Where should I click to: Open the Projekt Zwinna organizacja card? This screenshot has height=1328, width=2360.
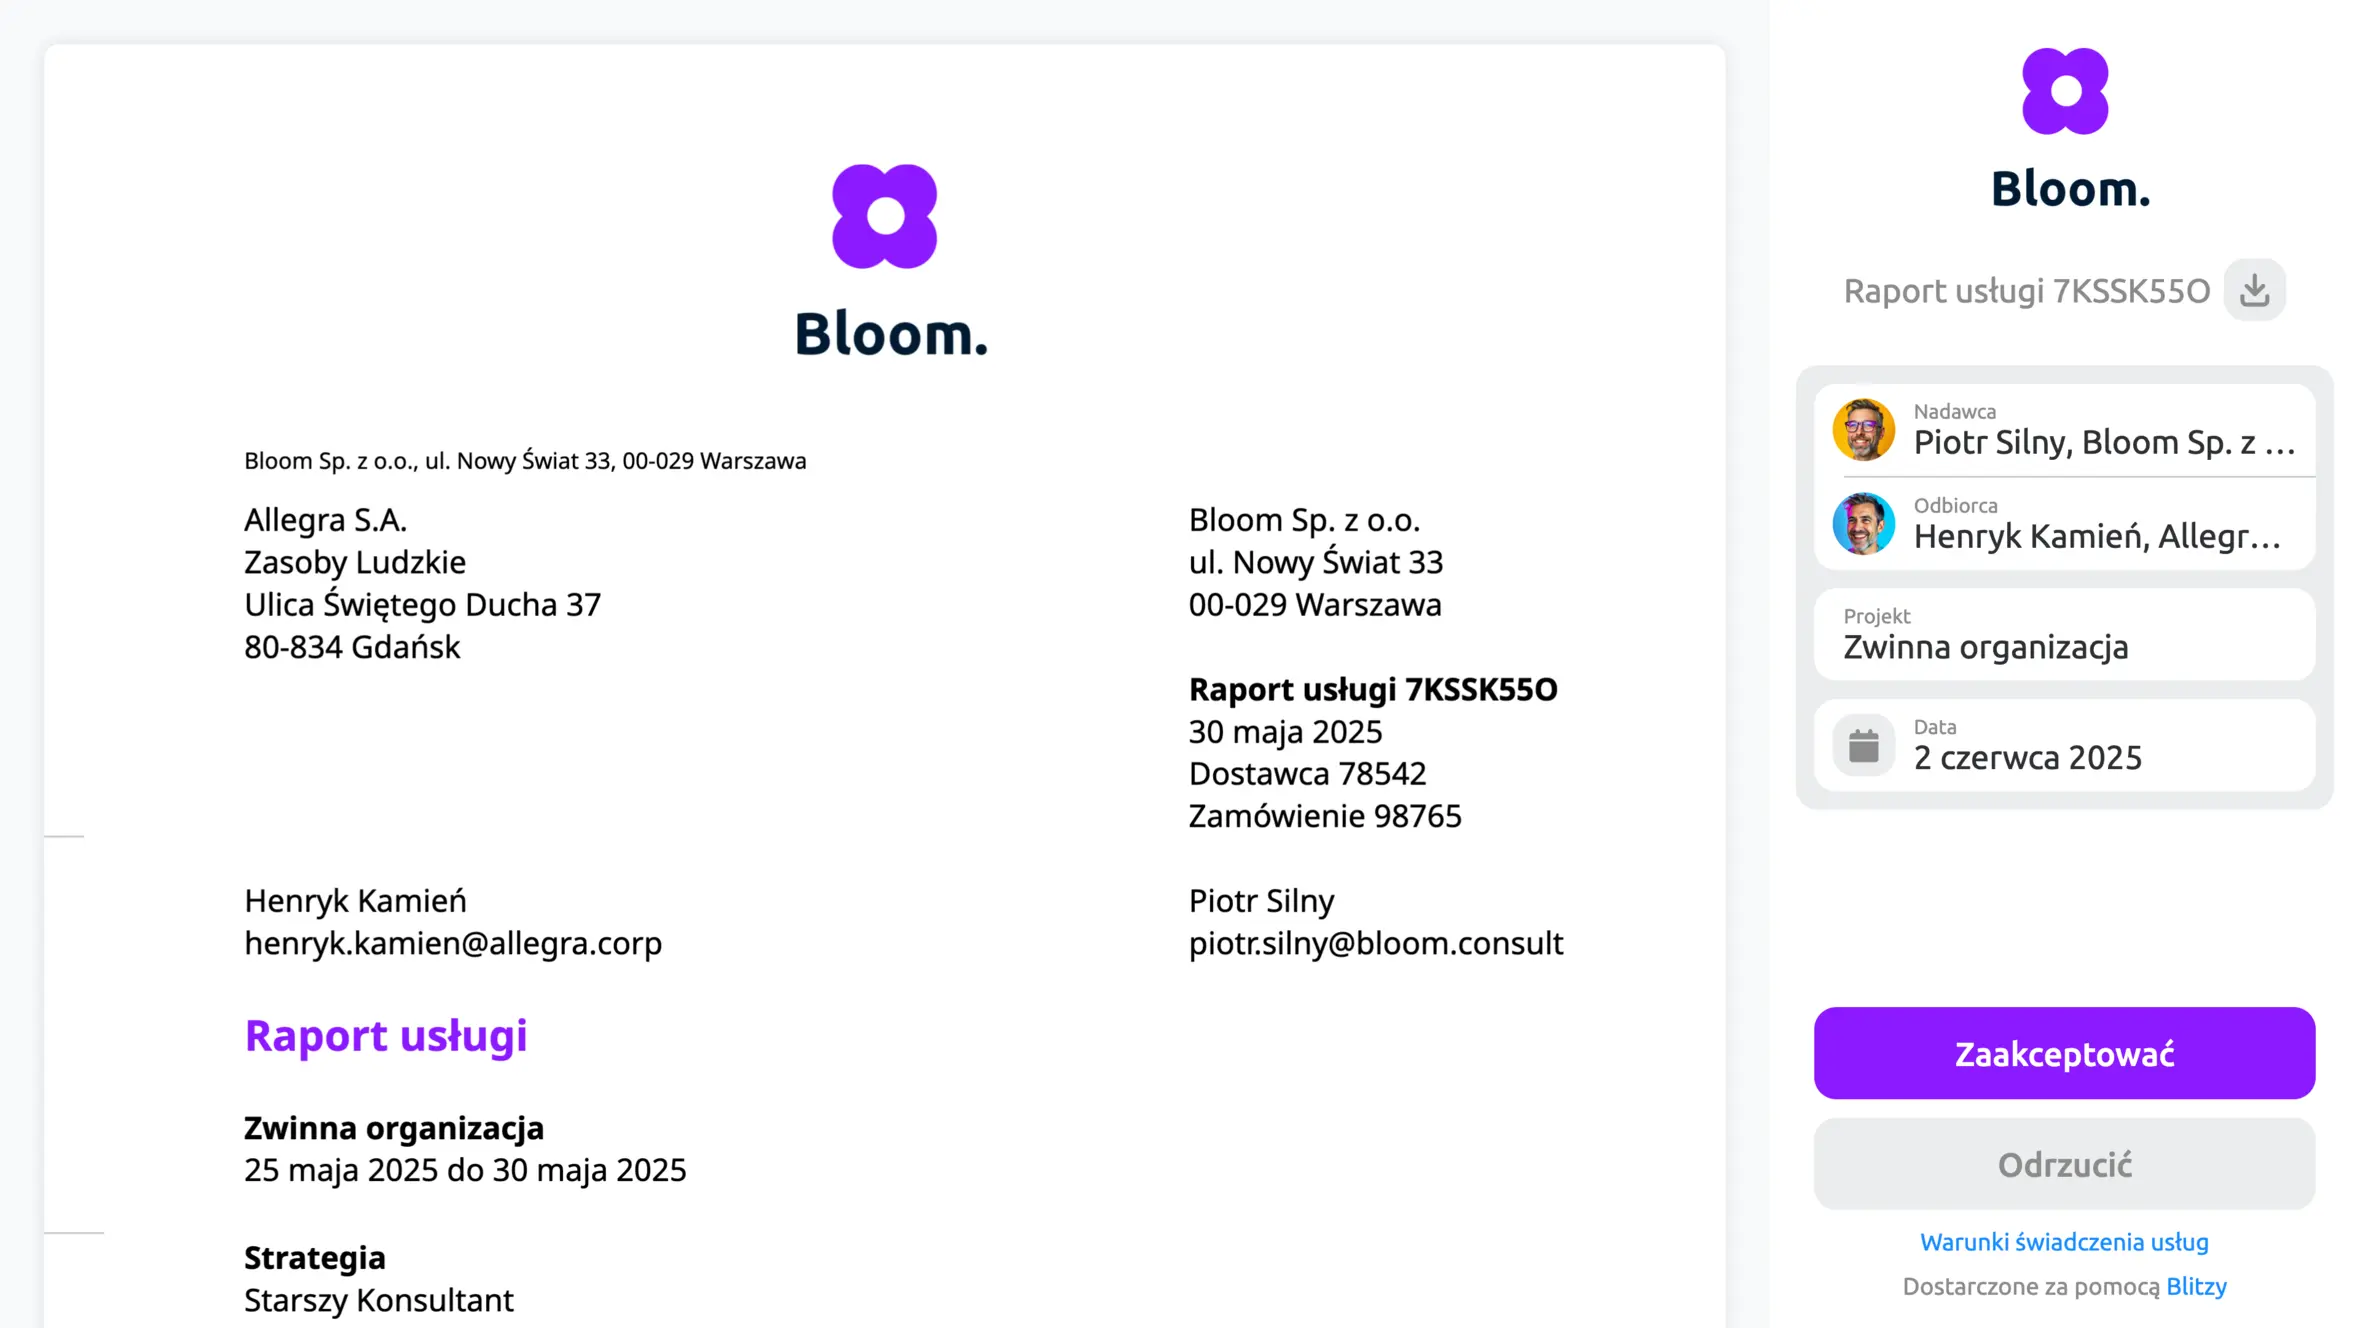(2064, 634)
